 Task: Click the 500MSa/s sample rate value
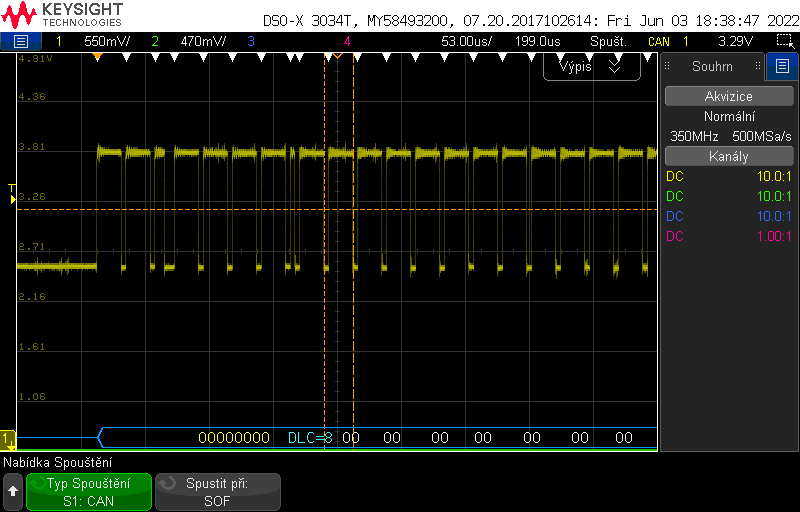coord(762,136)
